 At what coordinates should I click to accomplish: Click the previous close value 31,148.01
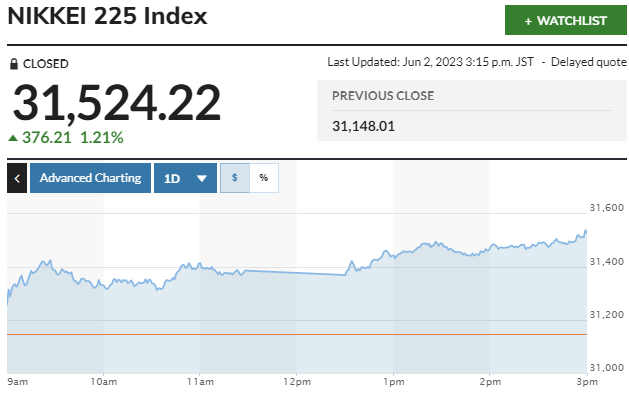[x=364, y=126]
